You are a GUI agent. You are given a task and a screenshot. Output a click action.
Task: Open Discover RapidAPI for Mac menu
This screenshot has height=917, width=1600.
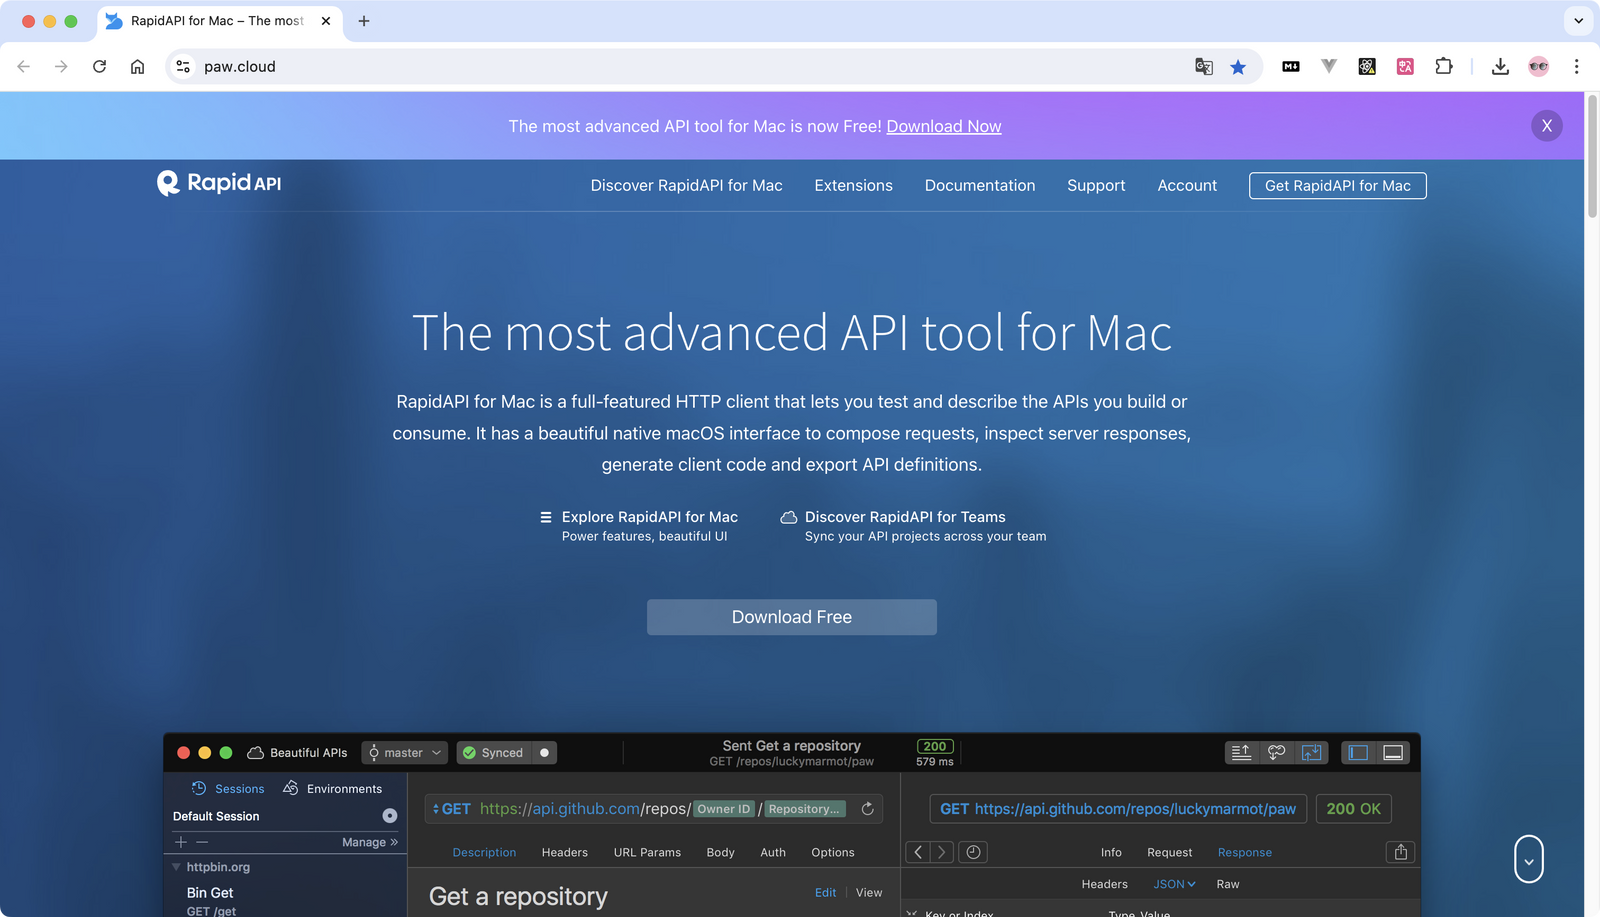point(686,186)
